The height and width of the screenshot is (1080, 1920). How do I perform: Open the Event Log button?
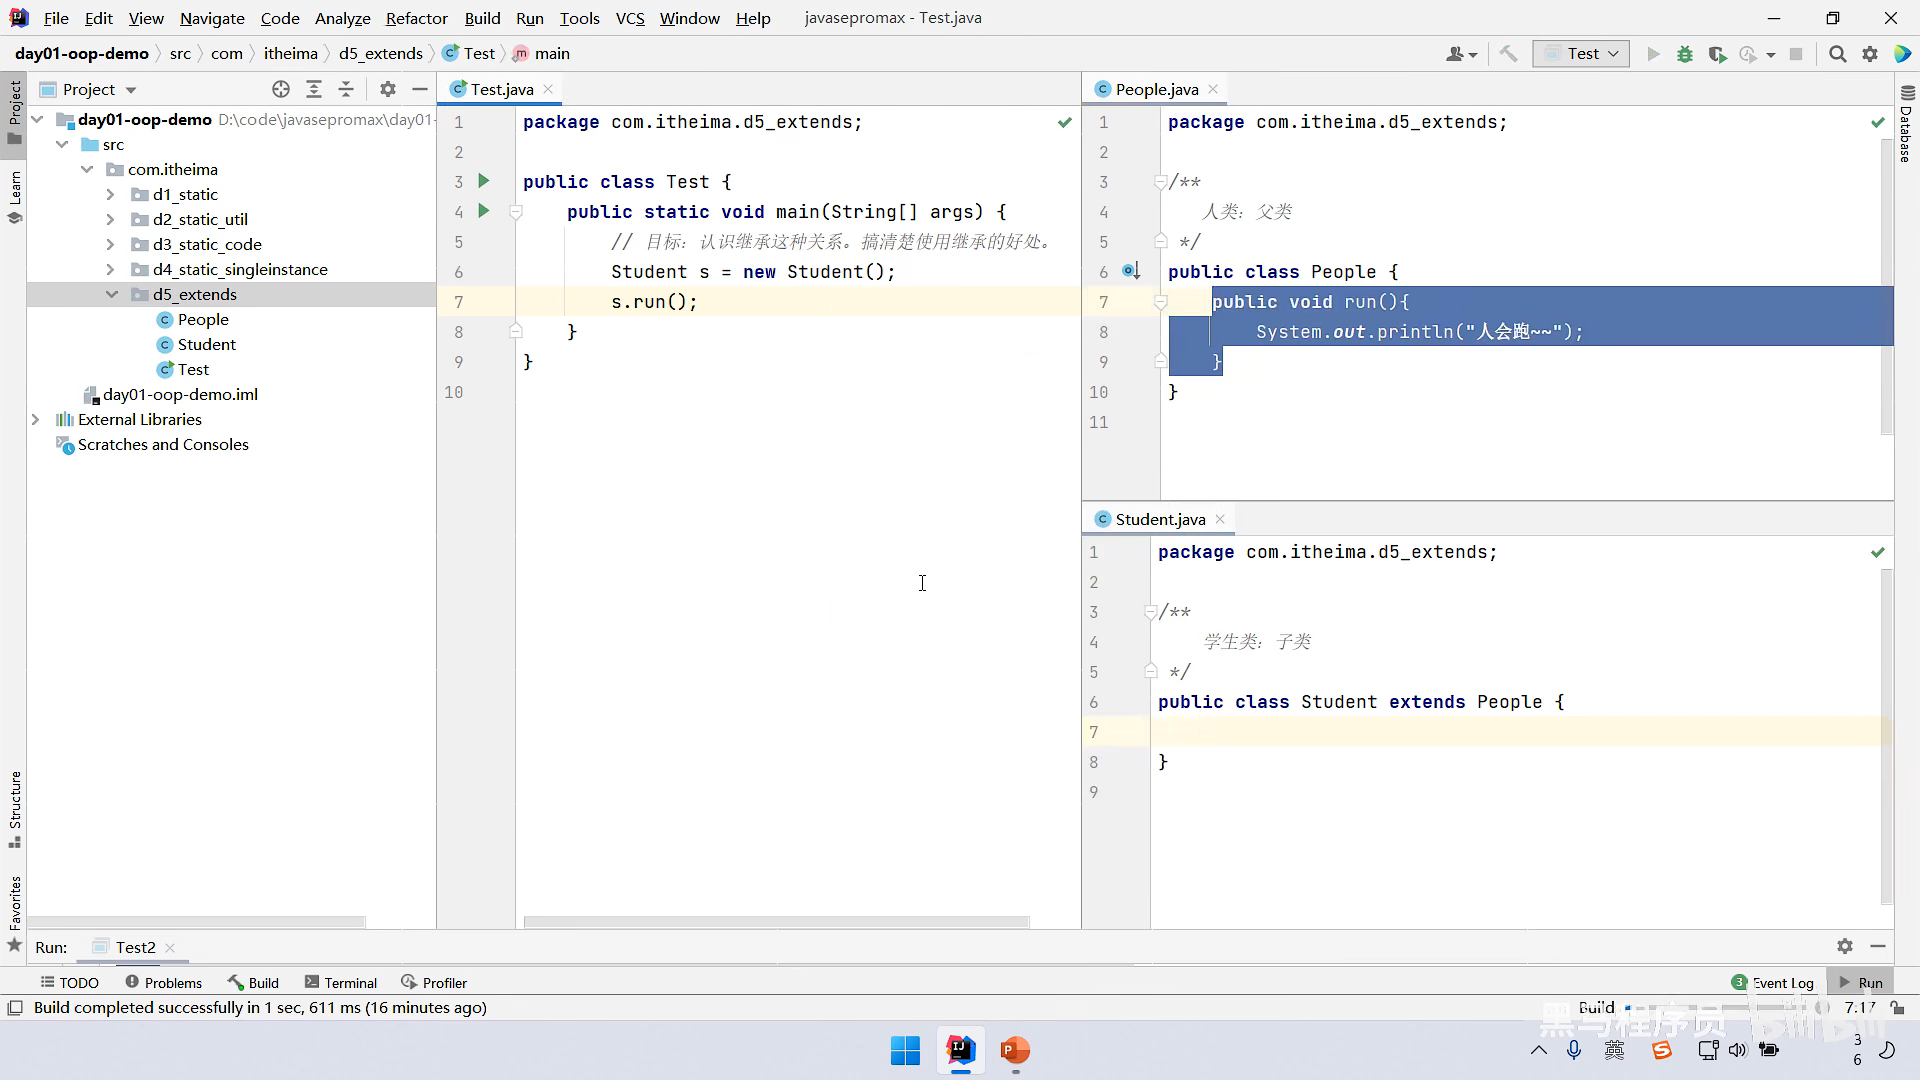[x=1773, y=982]
